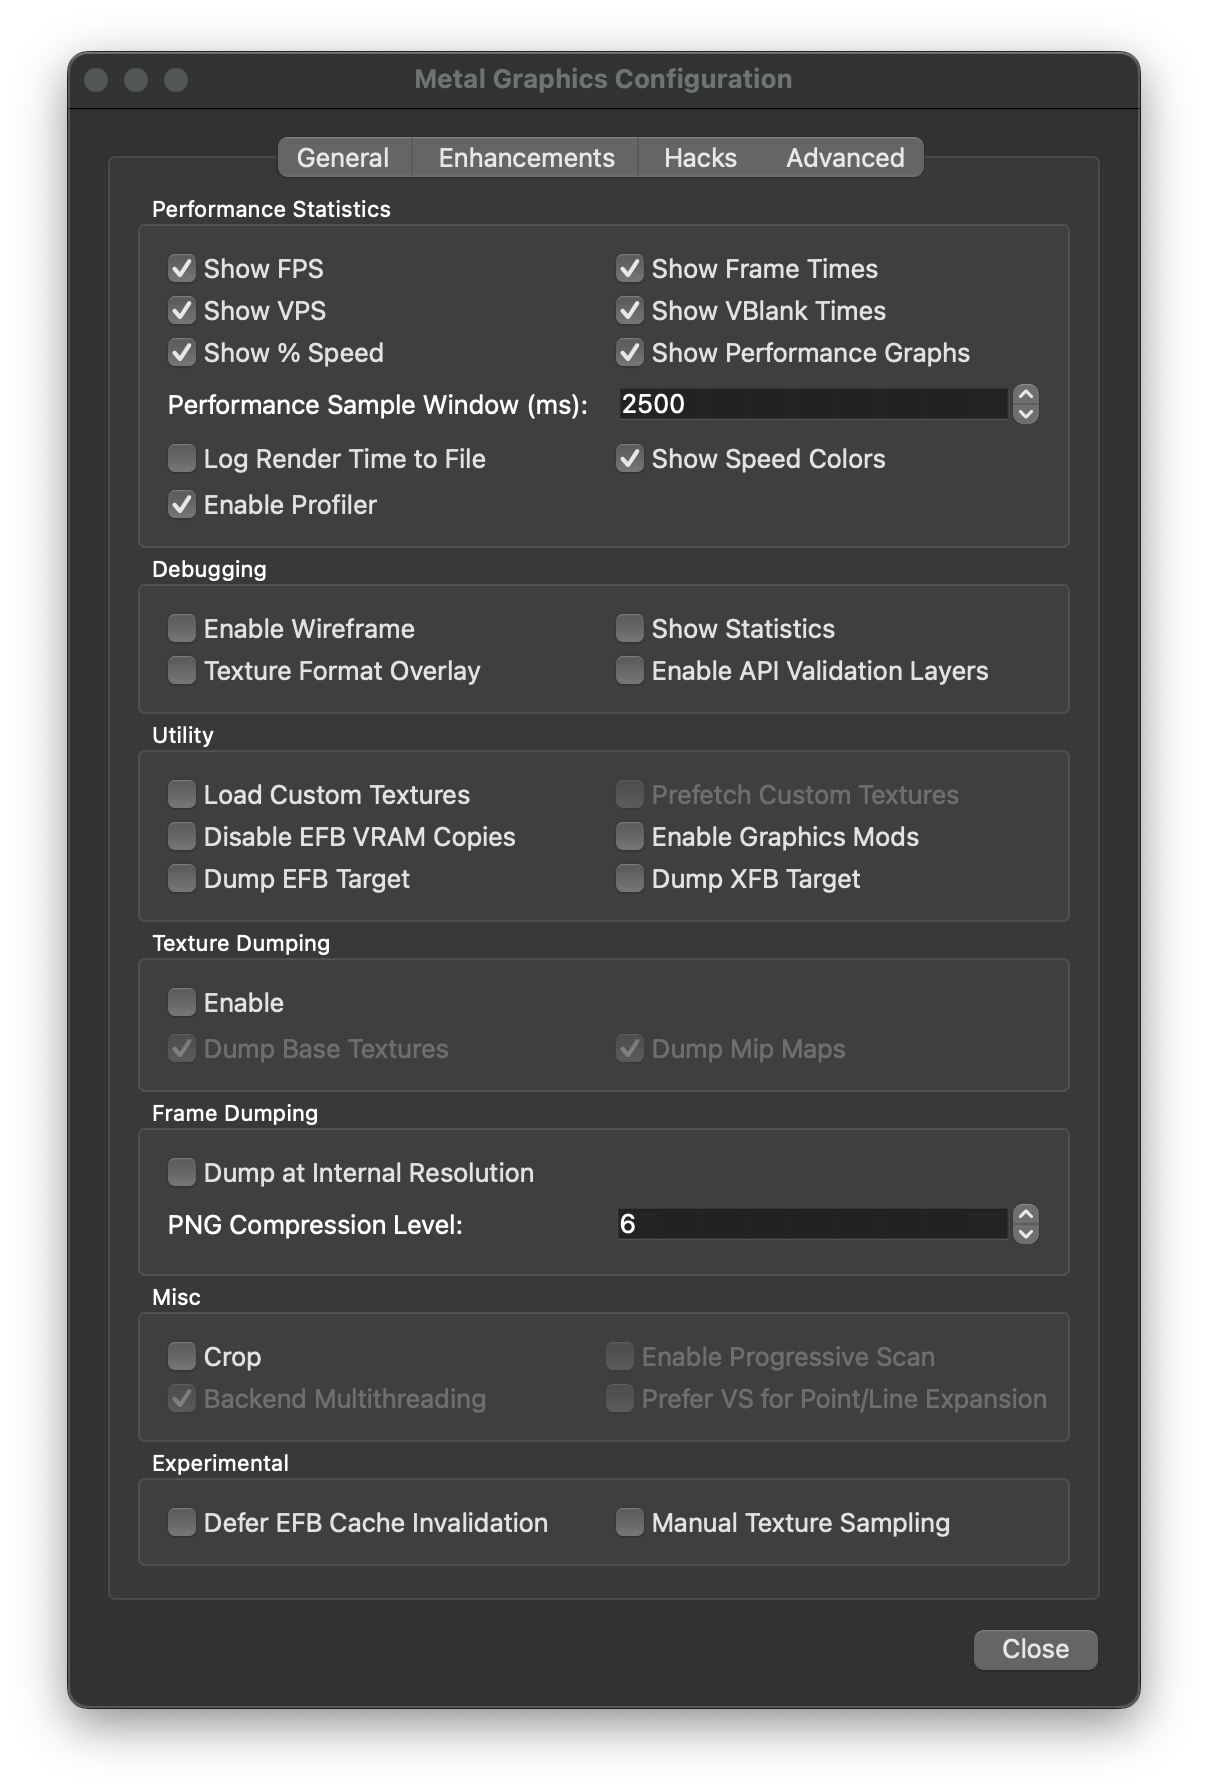Screen dimensions: 1208x1792
Task: Check Dump at Internal Resolution
Action: tap(181, 1173)
